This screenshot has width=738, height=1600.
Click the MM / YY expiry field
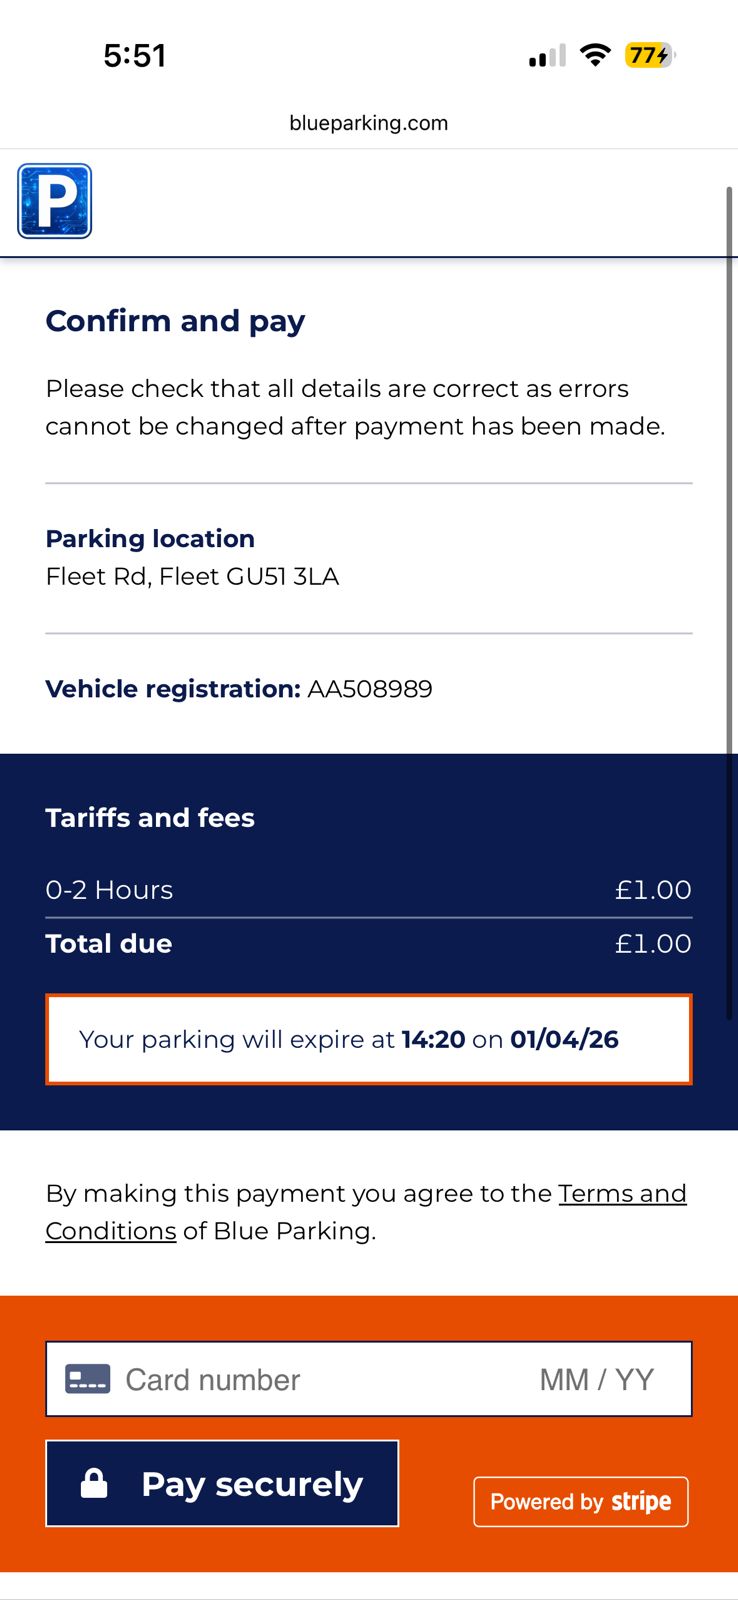click(596, 1379)
